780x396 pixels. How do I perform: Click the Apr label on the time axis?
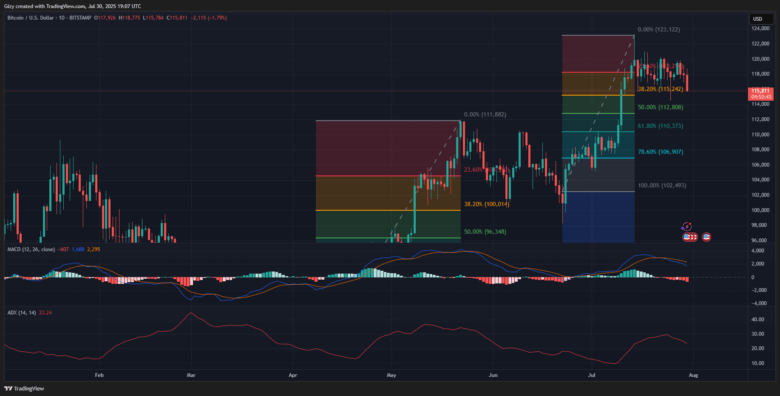pyautogui.click(x=293, y=376)
